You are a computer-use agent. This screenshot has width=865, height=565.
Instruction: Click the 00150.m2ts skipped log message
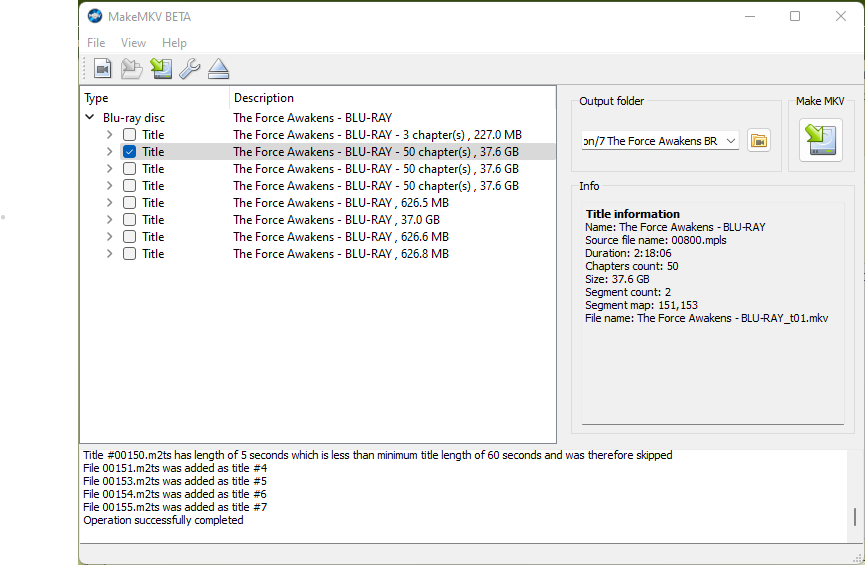(x=378, y=455)
